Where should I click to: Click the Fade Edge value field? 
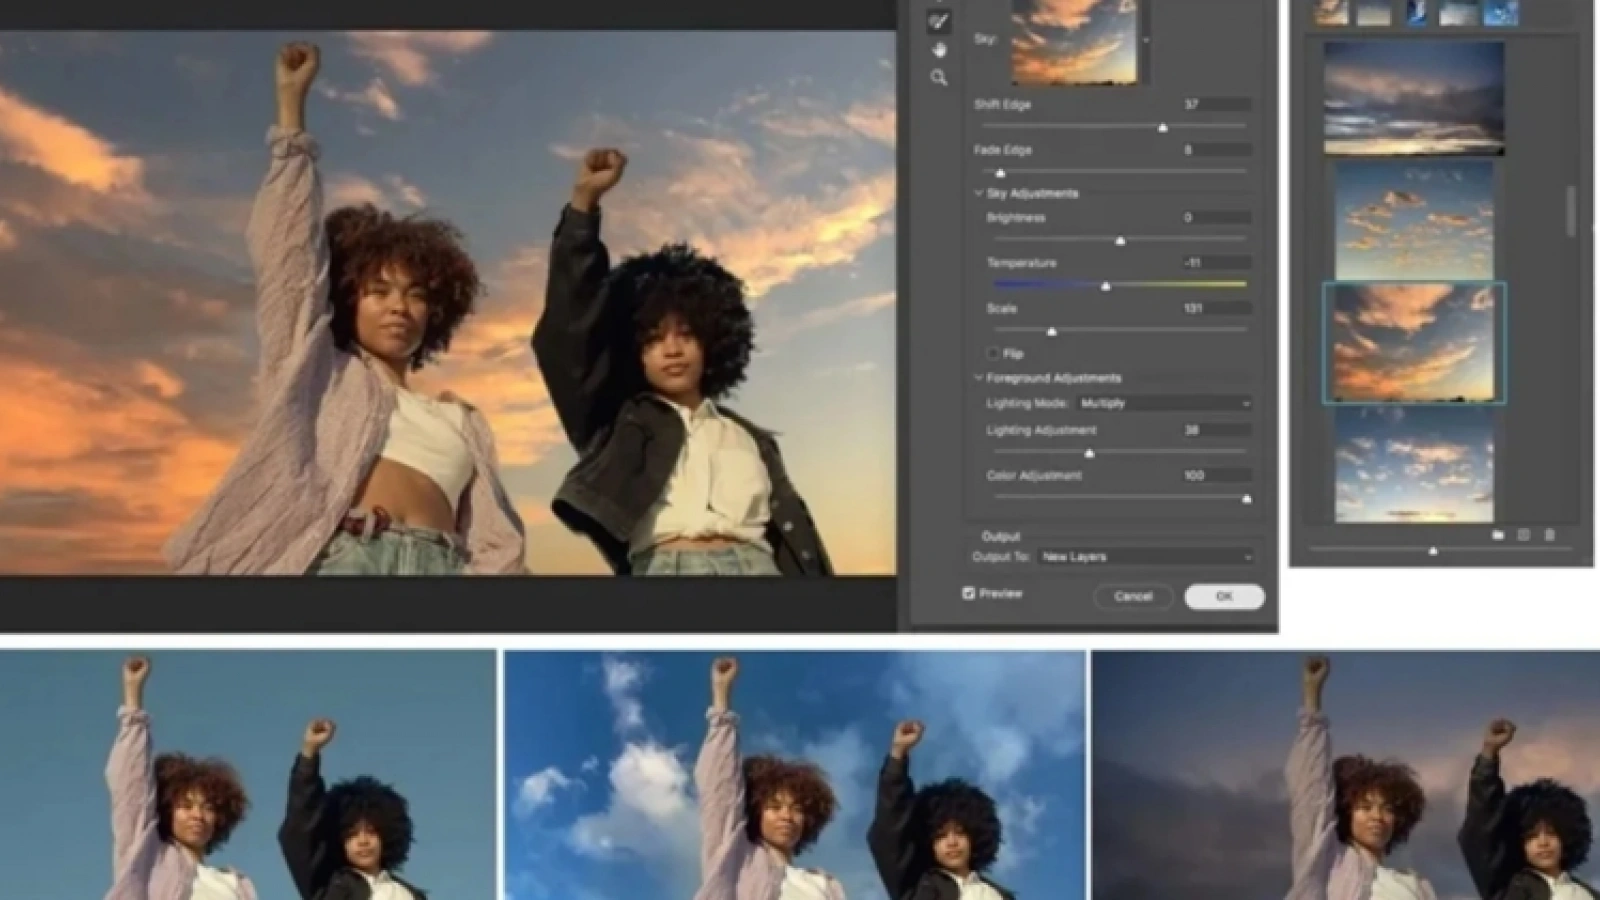[1215, 150]
